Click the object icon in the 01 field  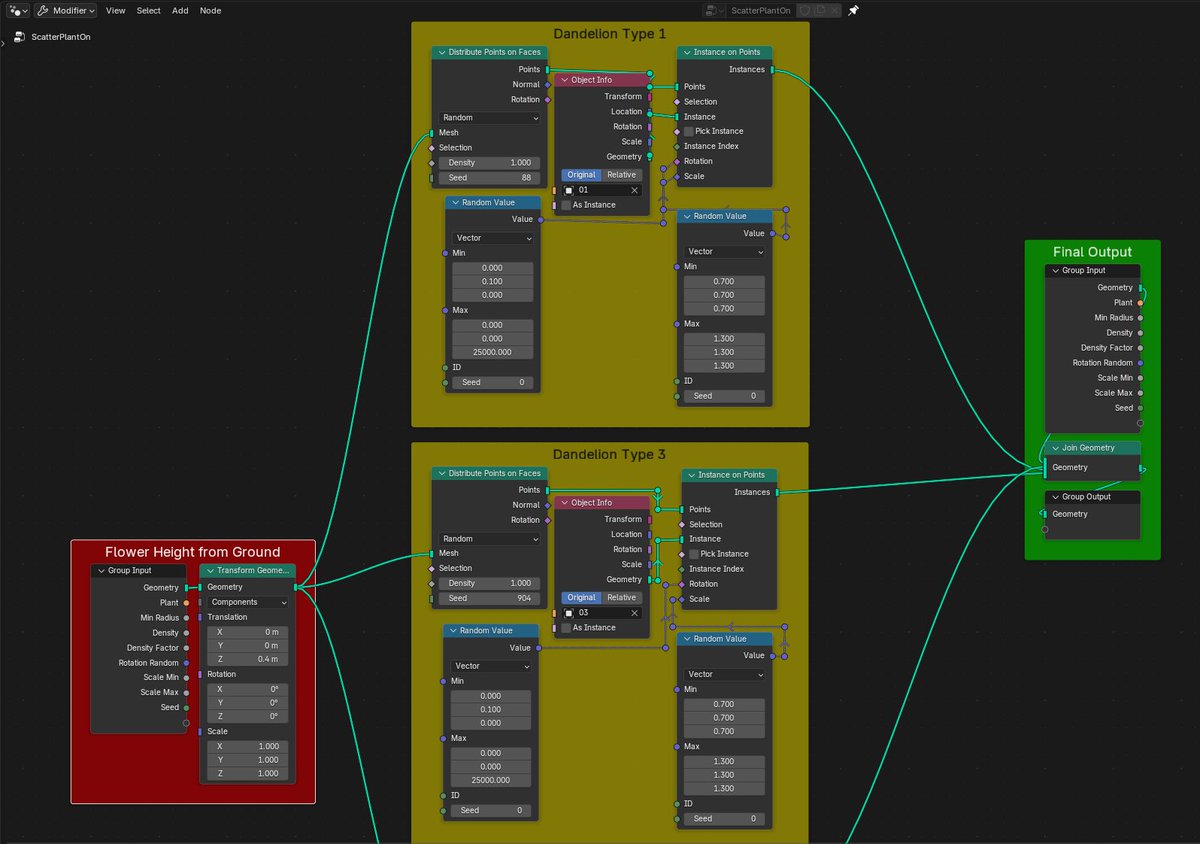569,190
